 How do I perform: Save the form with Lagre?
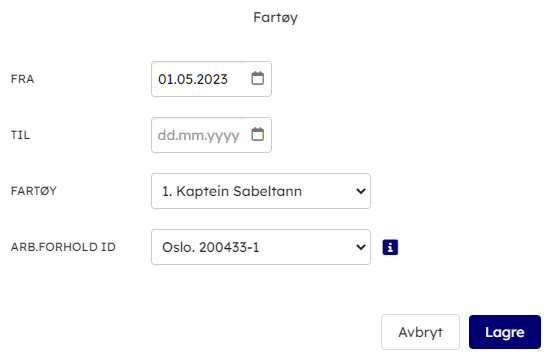[x=505, y=332]
